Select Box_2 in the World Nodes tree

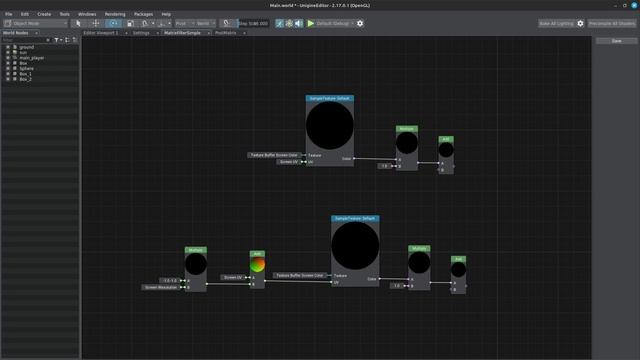(x=25, y=79)
